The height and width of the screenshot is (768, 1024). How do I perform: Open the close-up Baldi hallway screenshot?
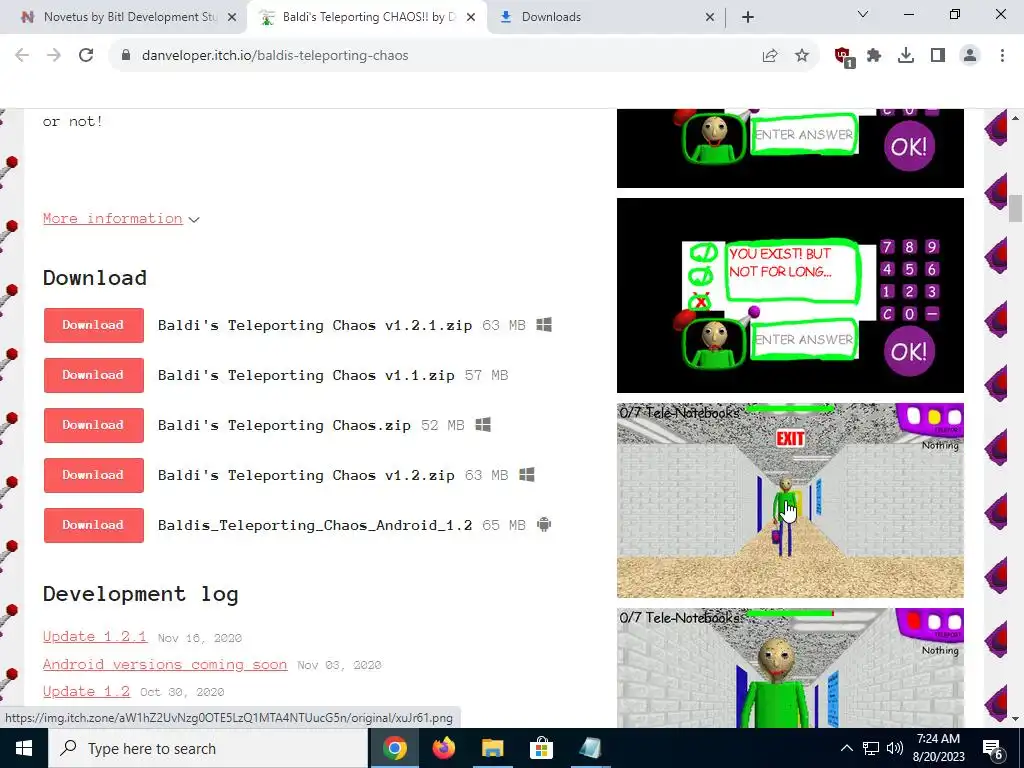click(x=790, y=667)
